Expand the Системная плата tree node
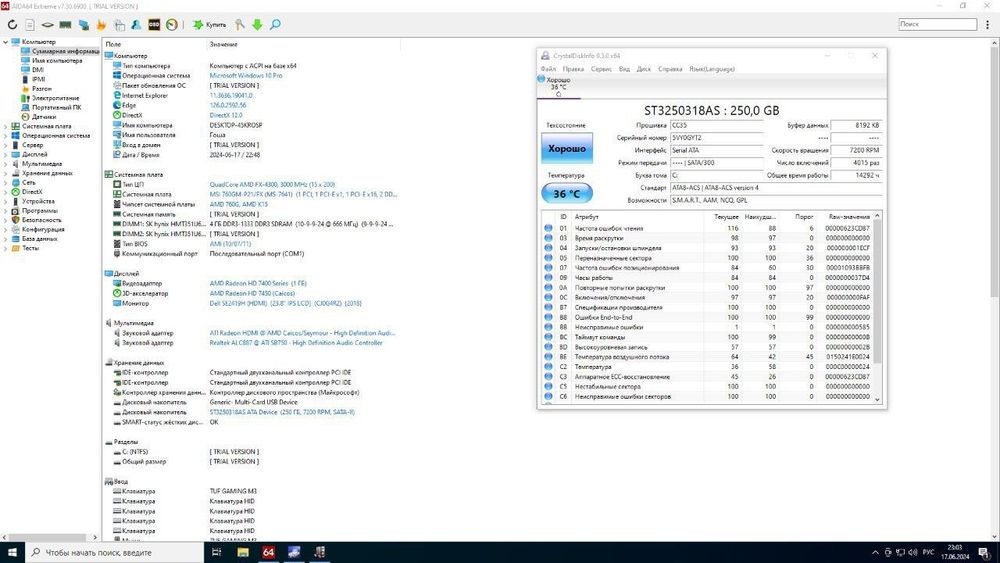 pos(5,126)
